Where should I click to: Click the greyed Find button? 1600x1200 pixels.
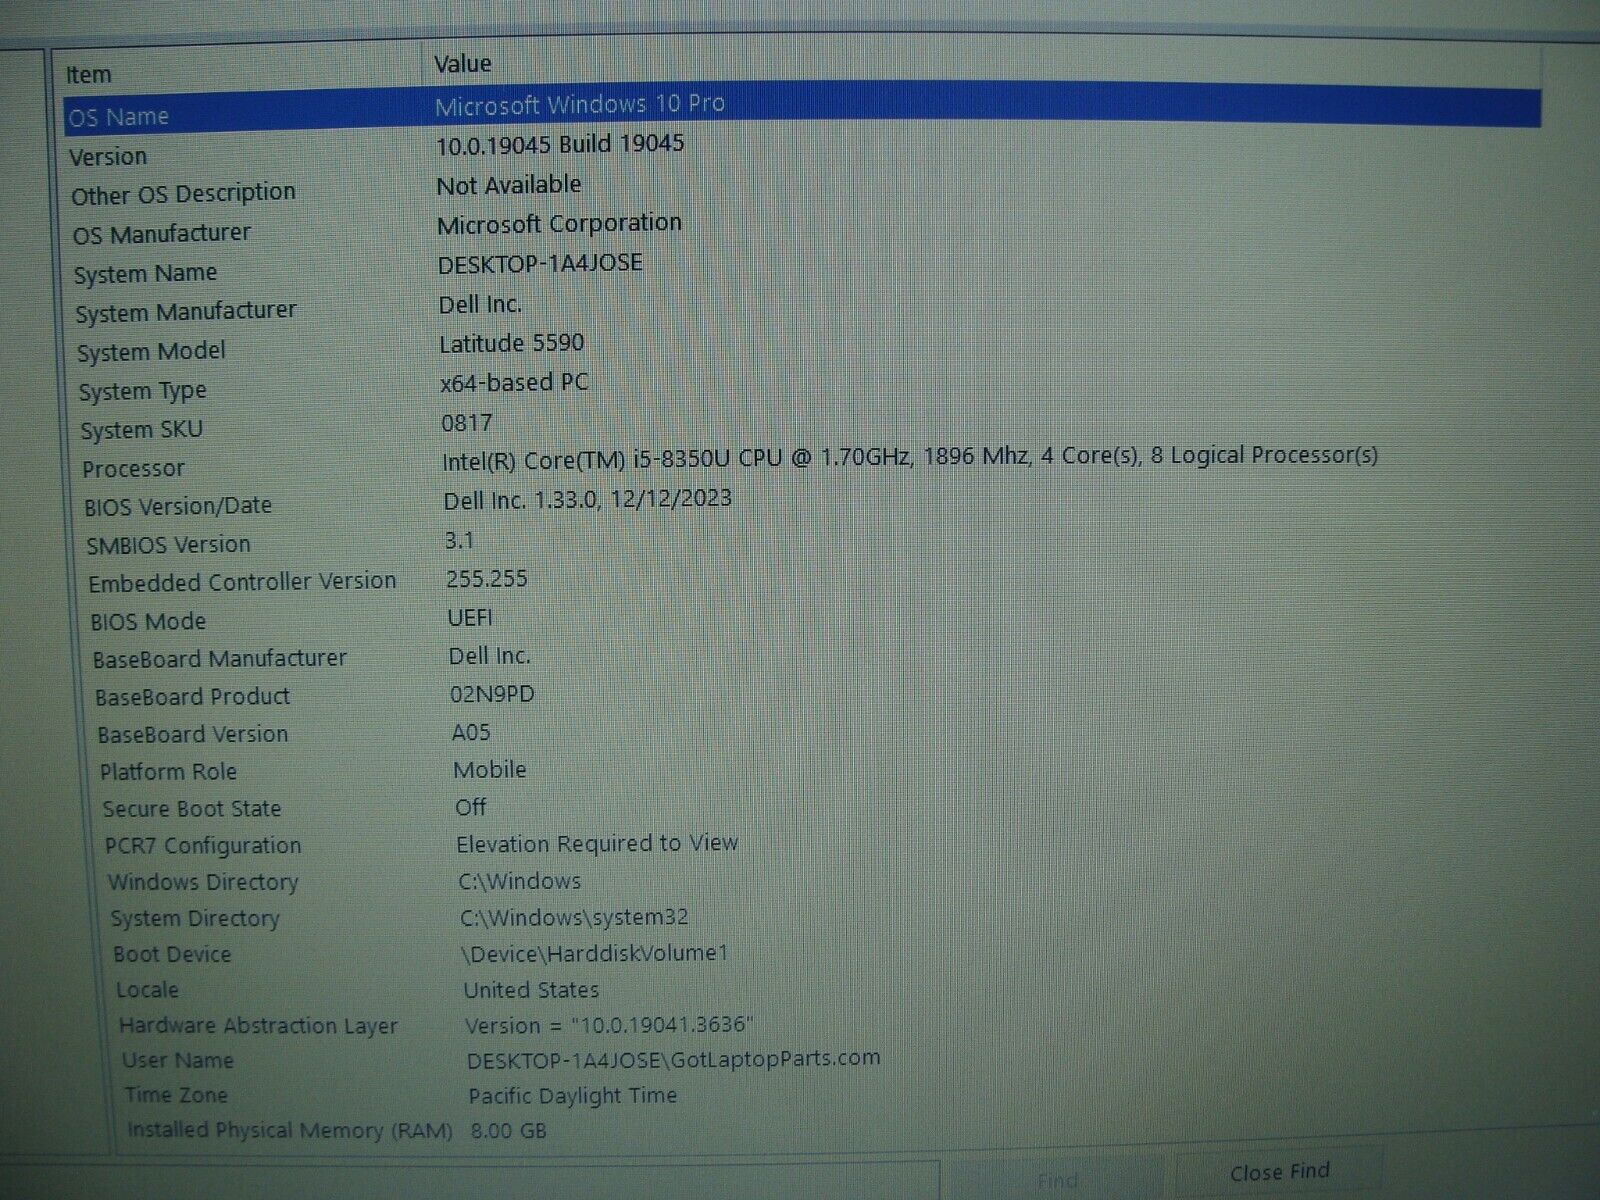click(1056, 1180)
